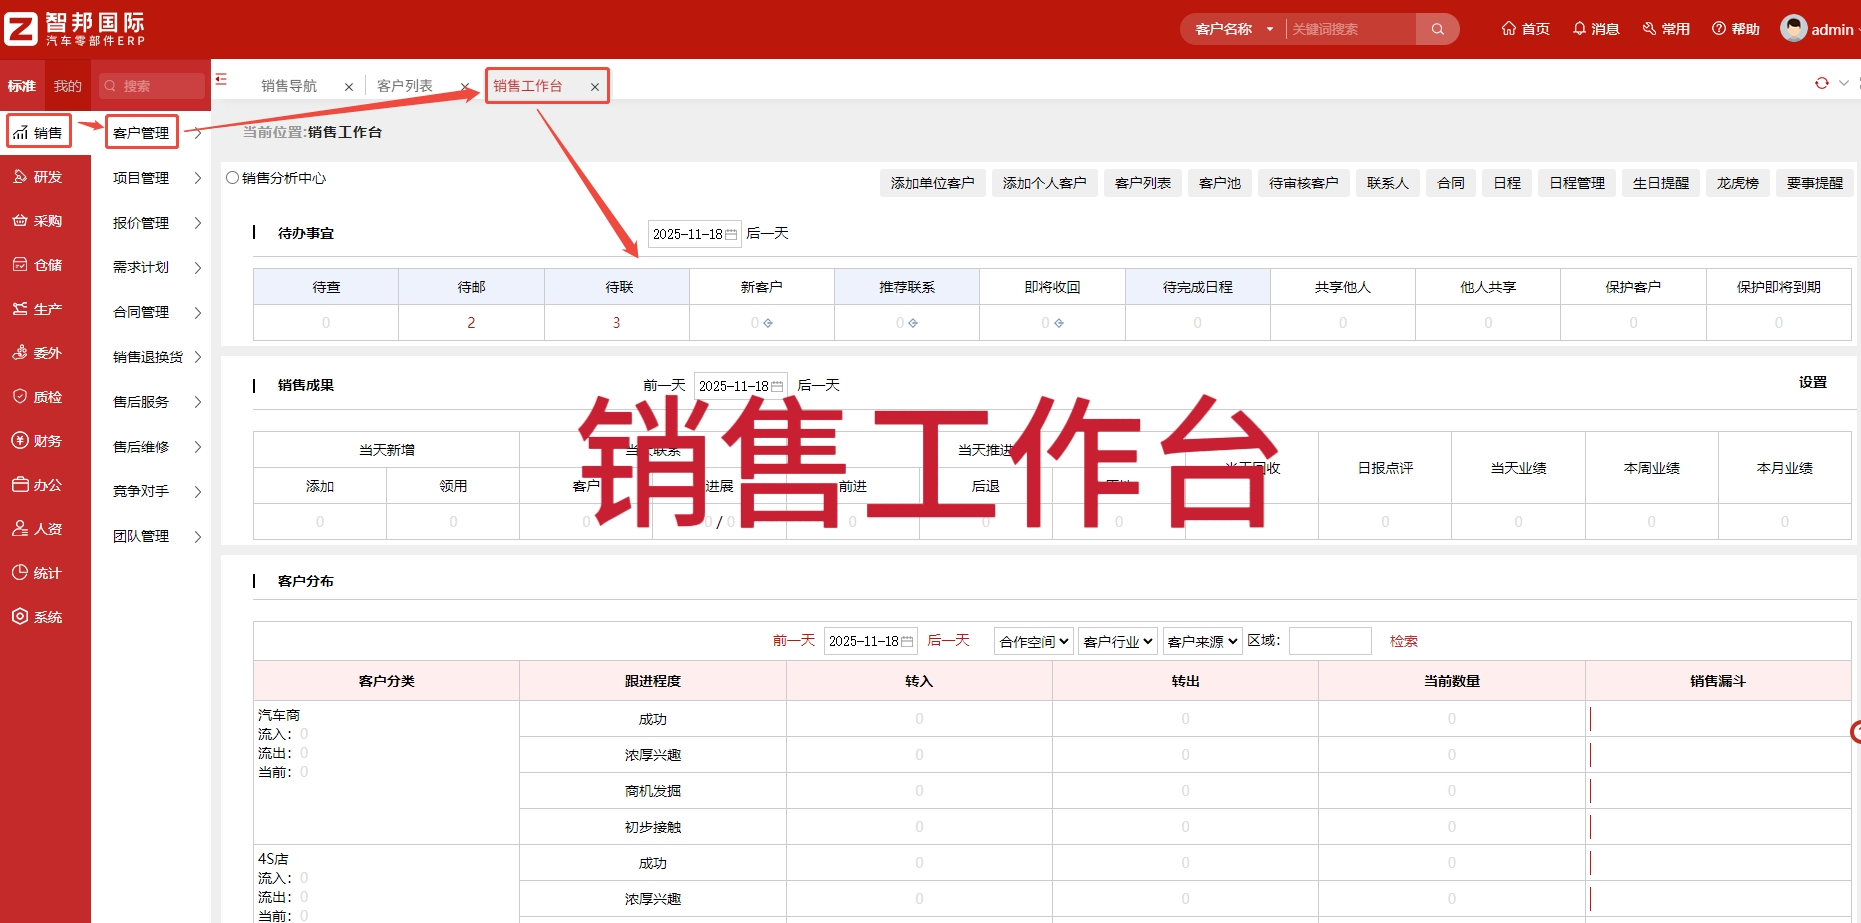Viewport: 1861px width, 923px height.
Task: Click the red refresh icon beside tabs
Action: coord(1822,83)
